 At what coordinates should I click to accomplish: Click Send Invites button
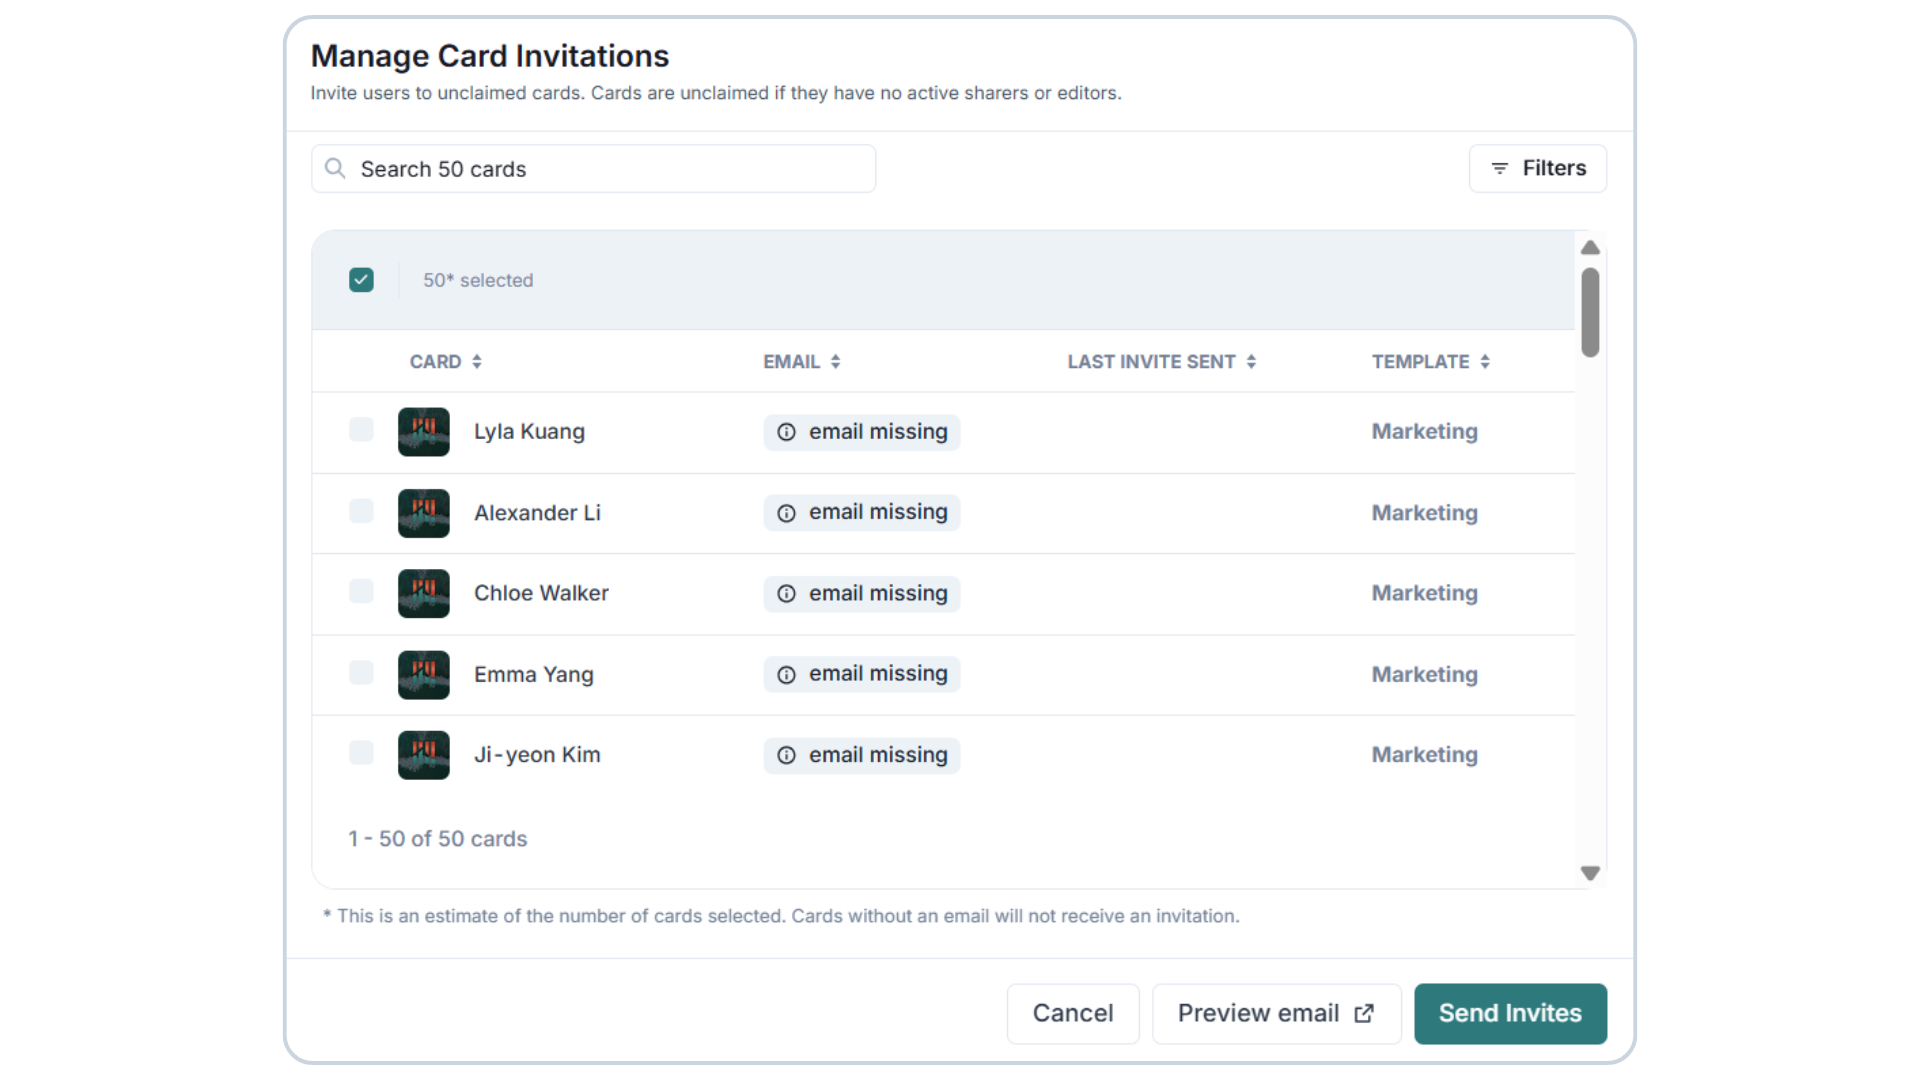click(x=1510, y=1014)
